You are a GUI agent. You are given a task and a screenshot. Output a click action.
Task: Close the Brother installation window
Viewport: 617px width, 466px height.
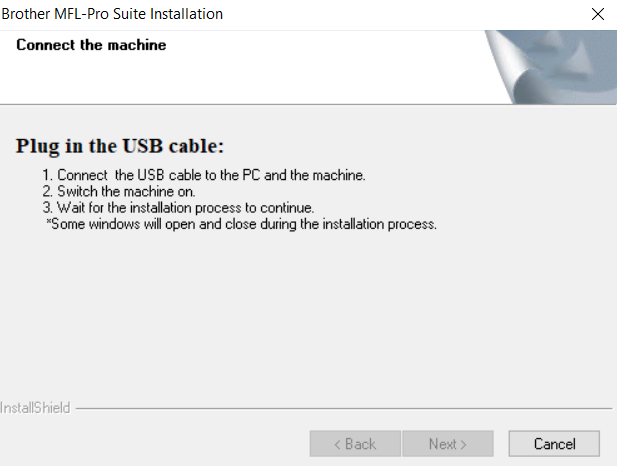point(598,14)
